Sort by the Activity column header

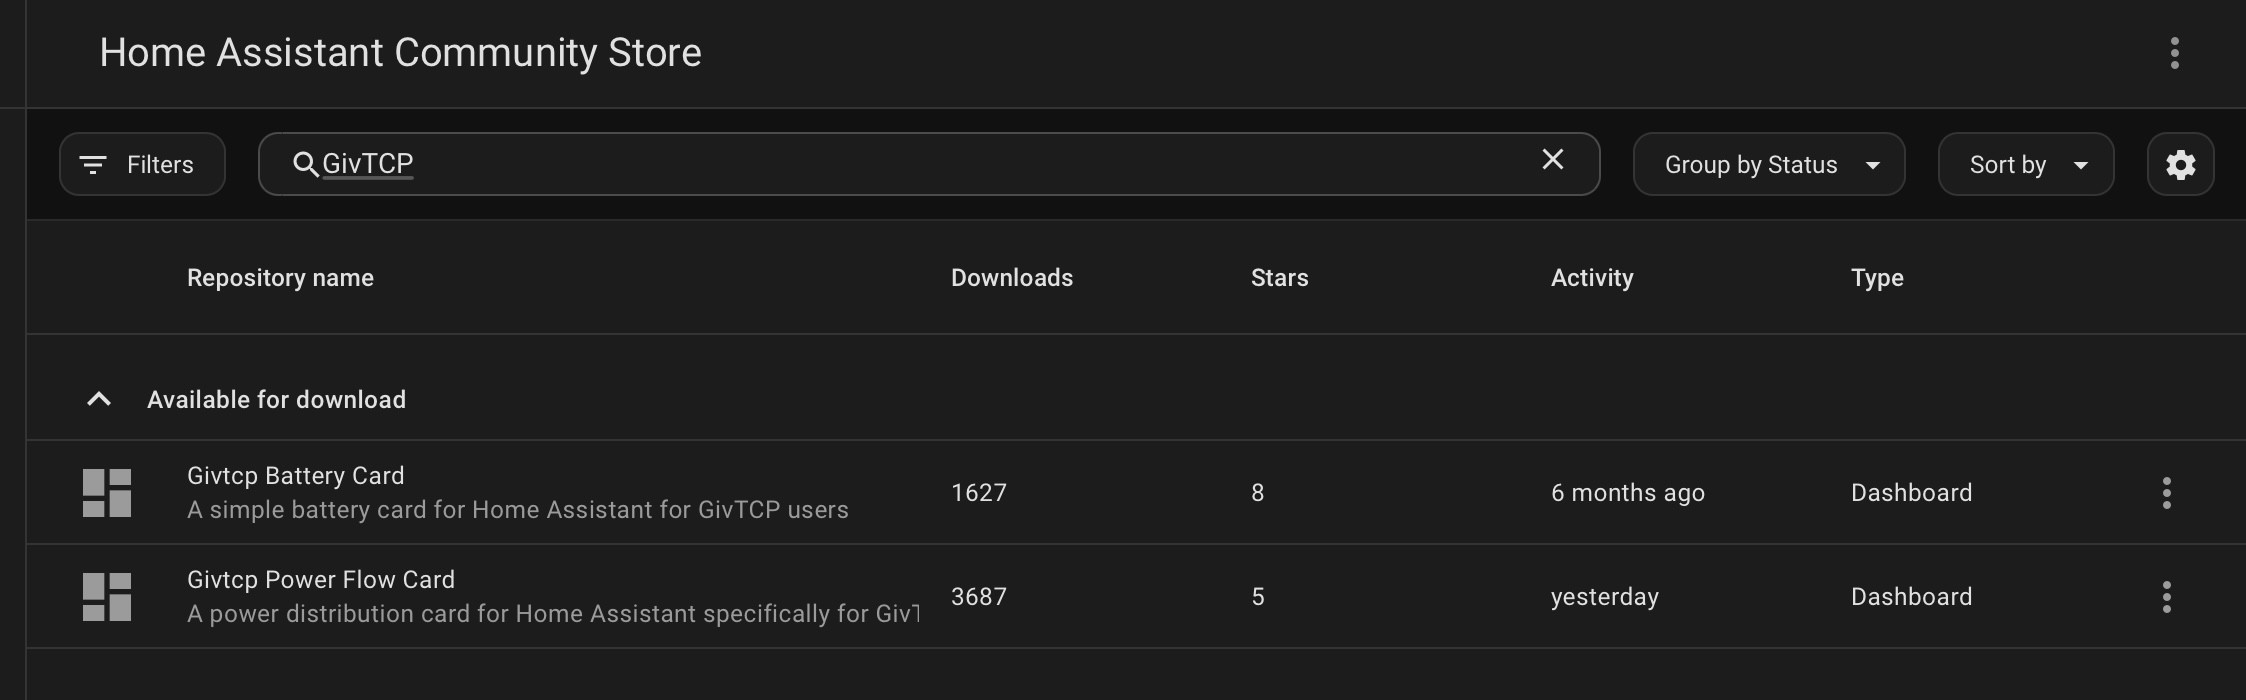tap(1591, 278)
